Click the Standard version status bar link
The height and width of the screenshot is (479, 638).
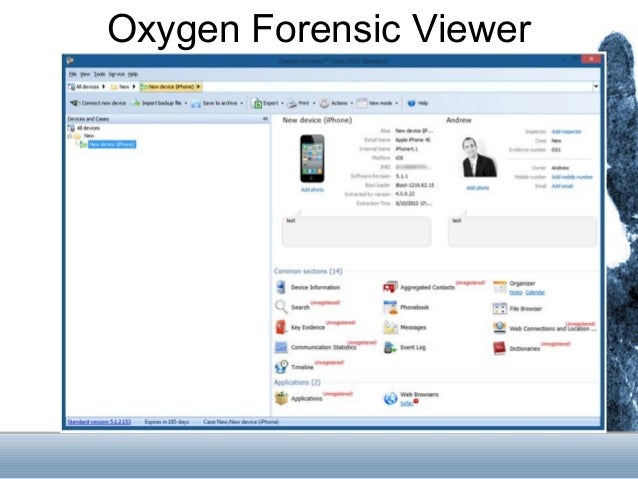point(99,422)
